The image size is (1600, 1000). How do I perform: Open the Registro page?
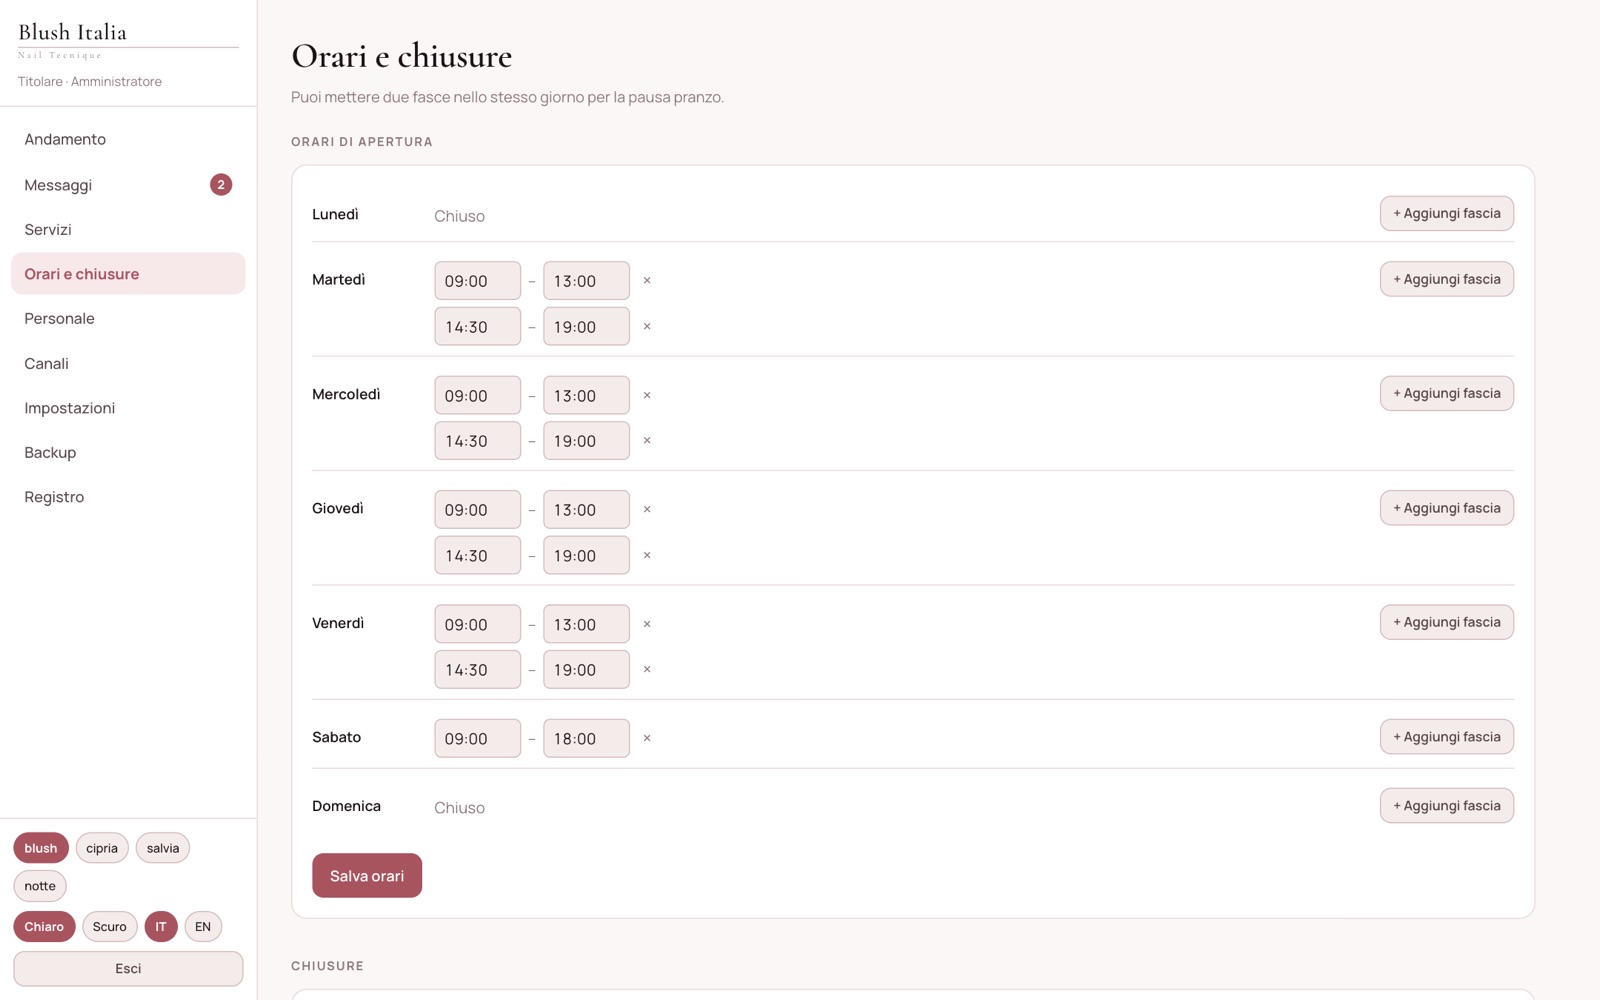pyautogui.click(x=128, y=497)
